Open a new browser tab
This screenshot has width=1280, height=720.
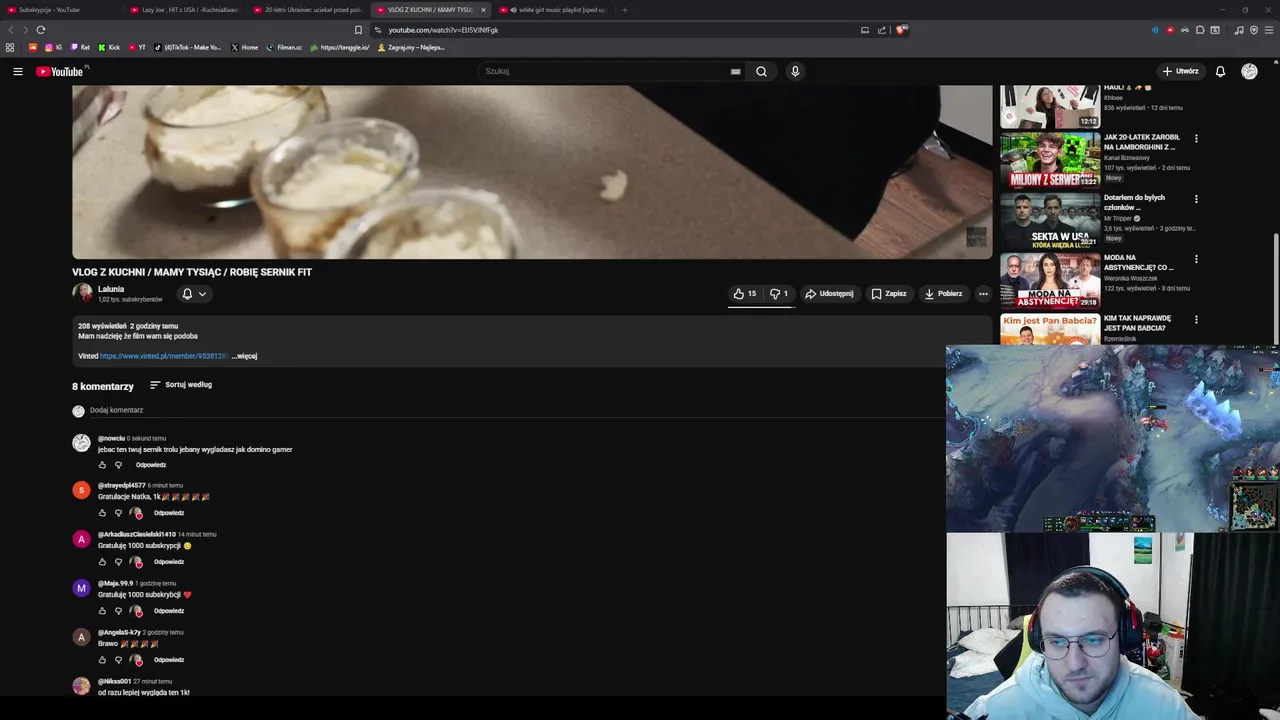[624, 10]
